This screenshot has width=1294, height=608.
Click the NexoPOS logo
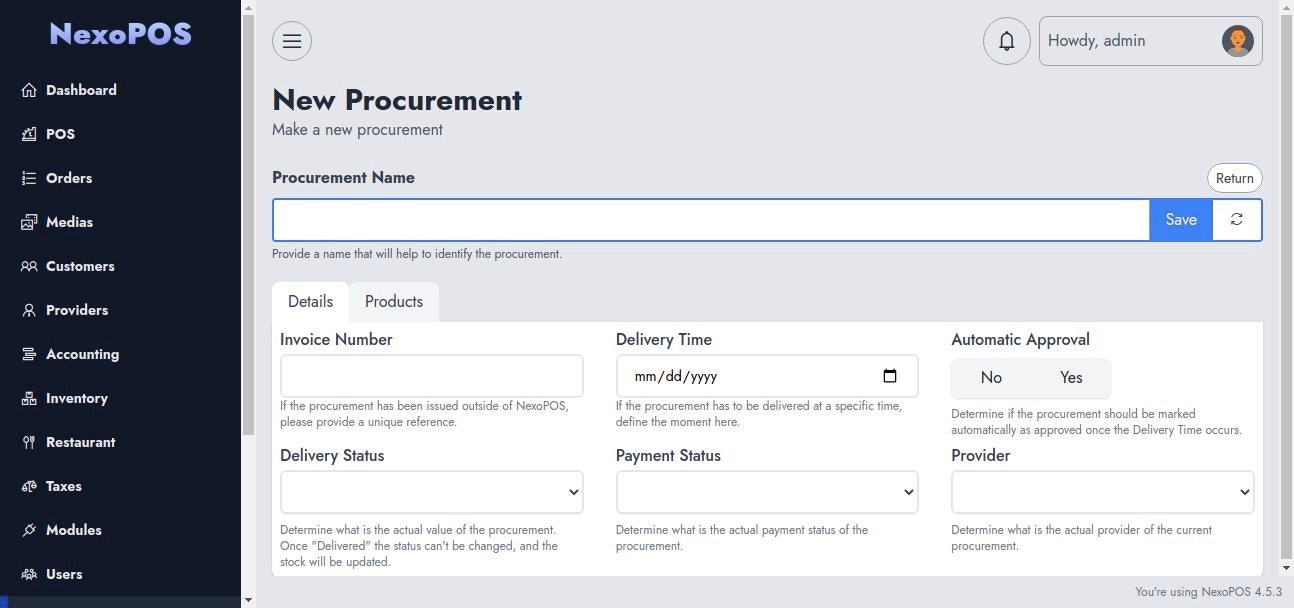[x=120, y=34]
